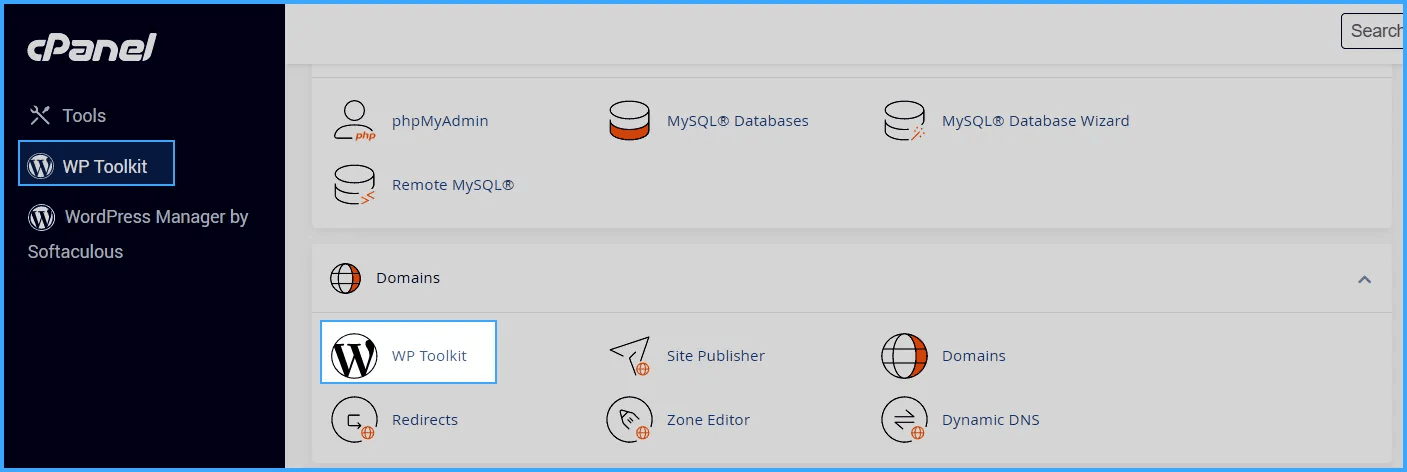Click the WP Toolkit icon under Domains

click(x=354, y=356)
